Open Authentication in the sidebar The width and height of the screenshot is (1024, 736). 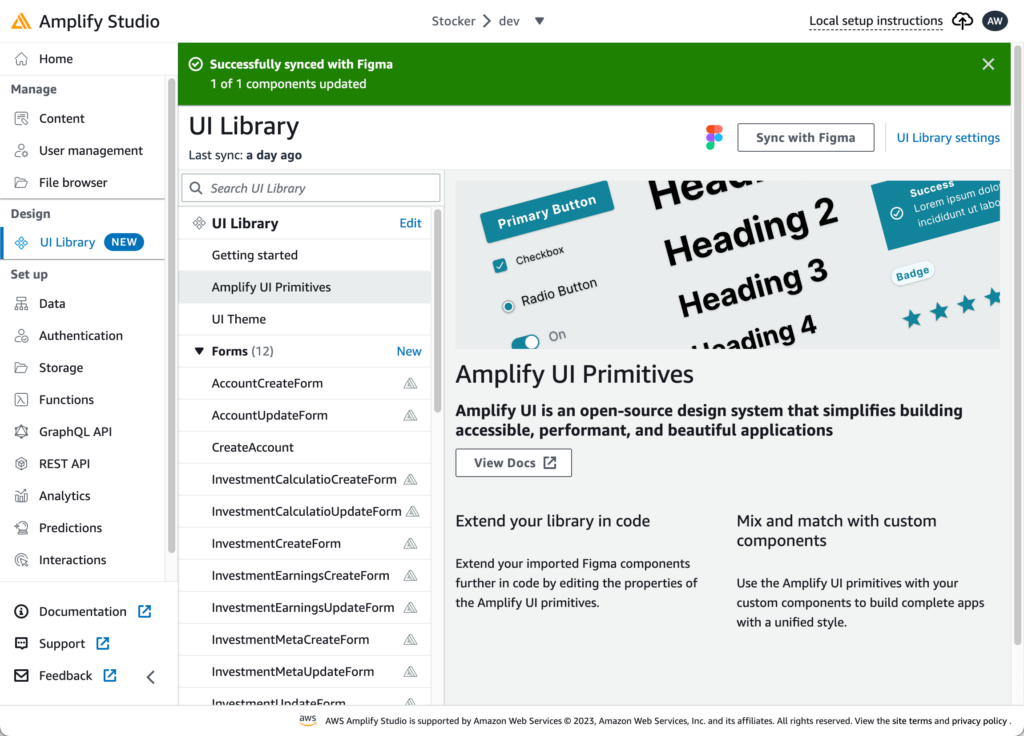tap(80, 336)
